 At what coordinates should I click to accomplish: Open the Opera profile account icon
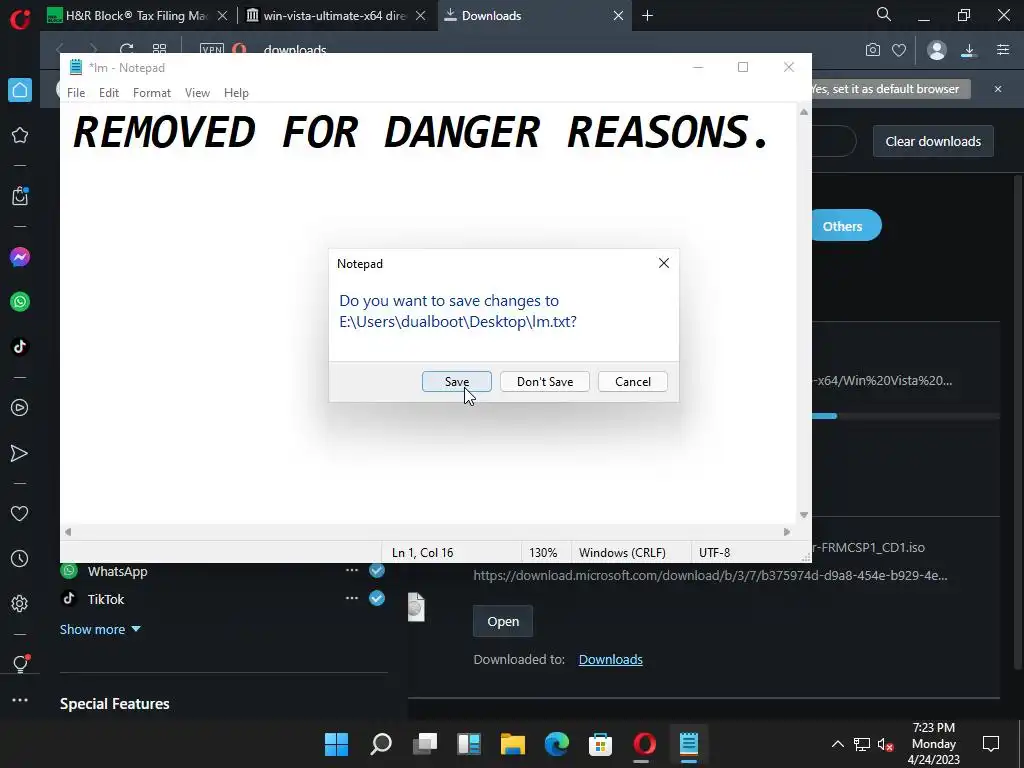tap(936, 50)
